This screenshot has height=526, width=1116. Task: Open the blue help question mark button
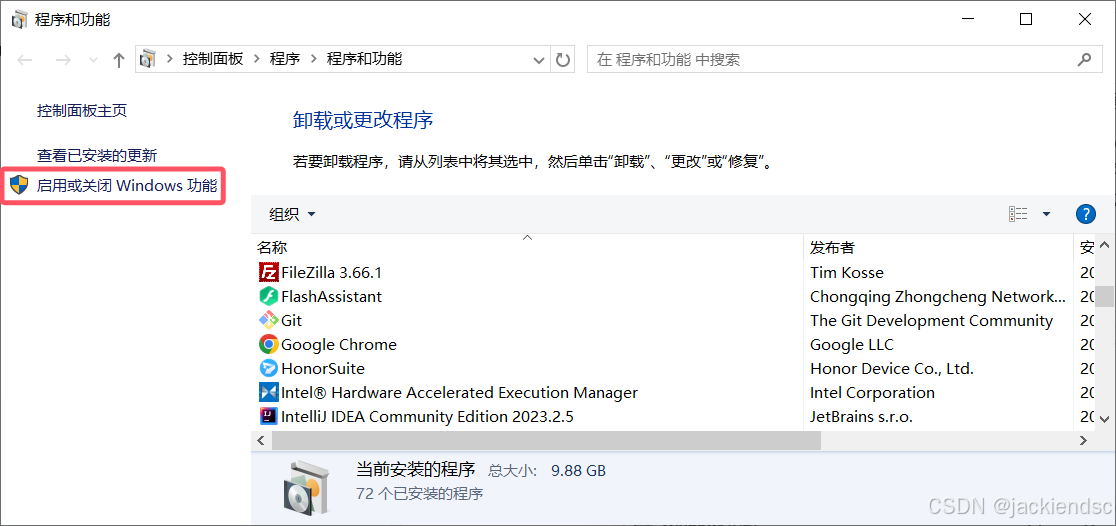tap(1085, 214)
